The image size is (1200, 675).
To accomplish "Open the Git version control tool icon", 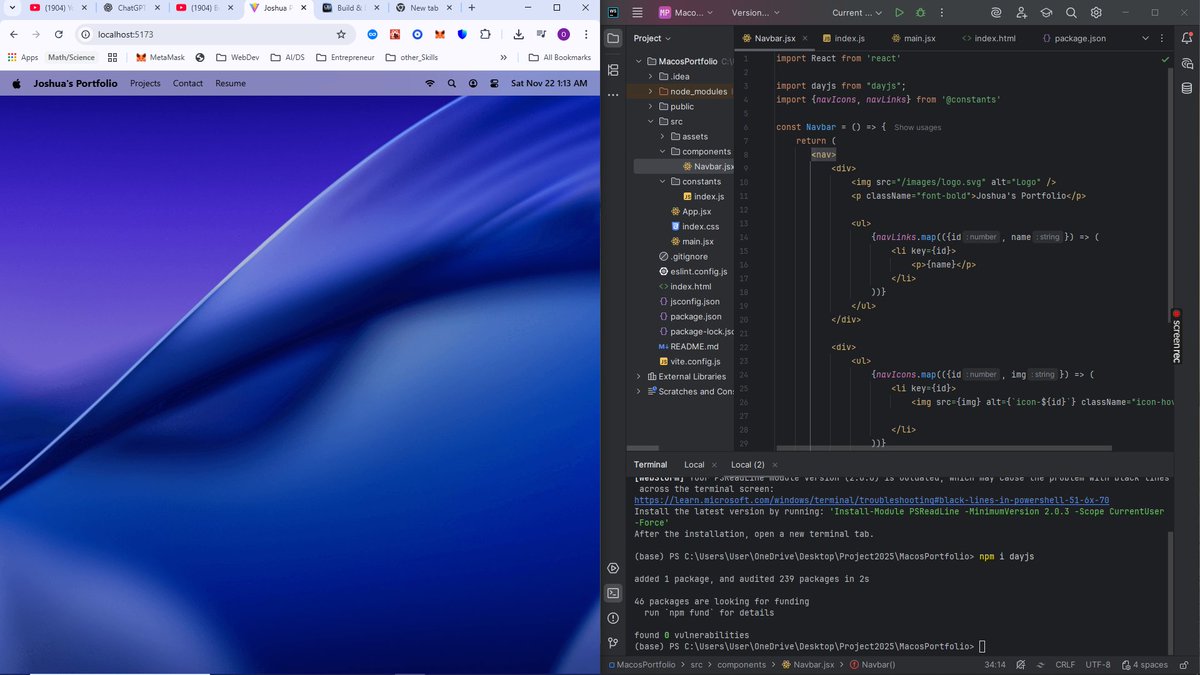I will [x=613, y=644].
